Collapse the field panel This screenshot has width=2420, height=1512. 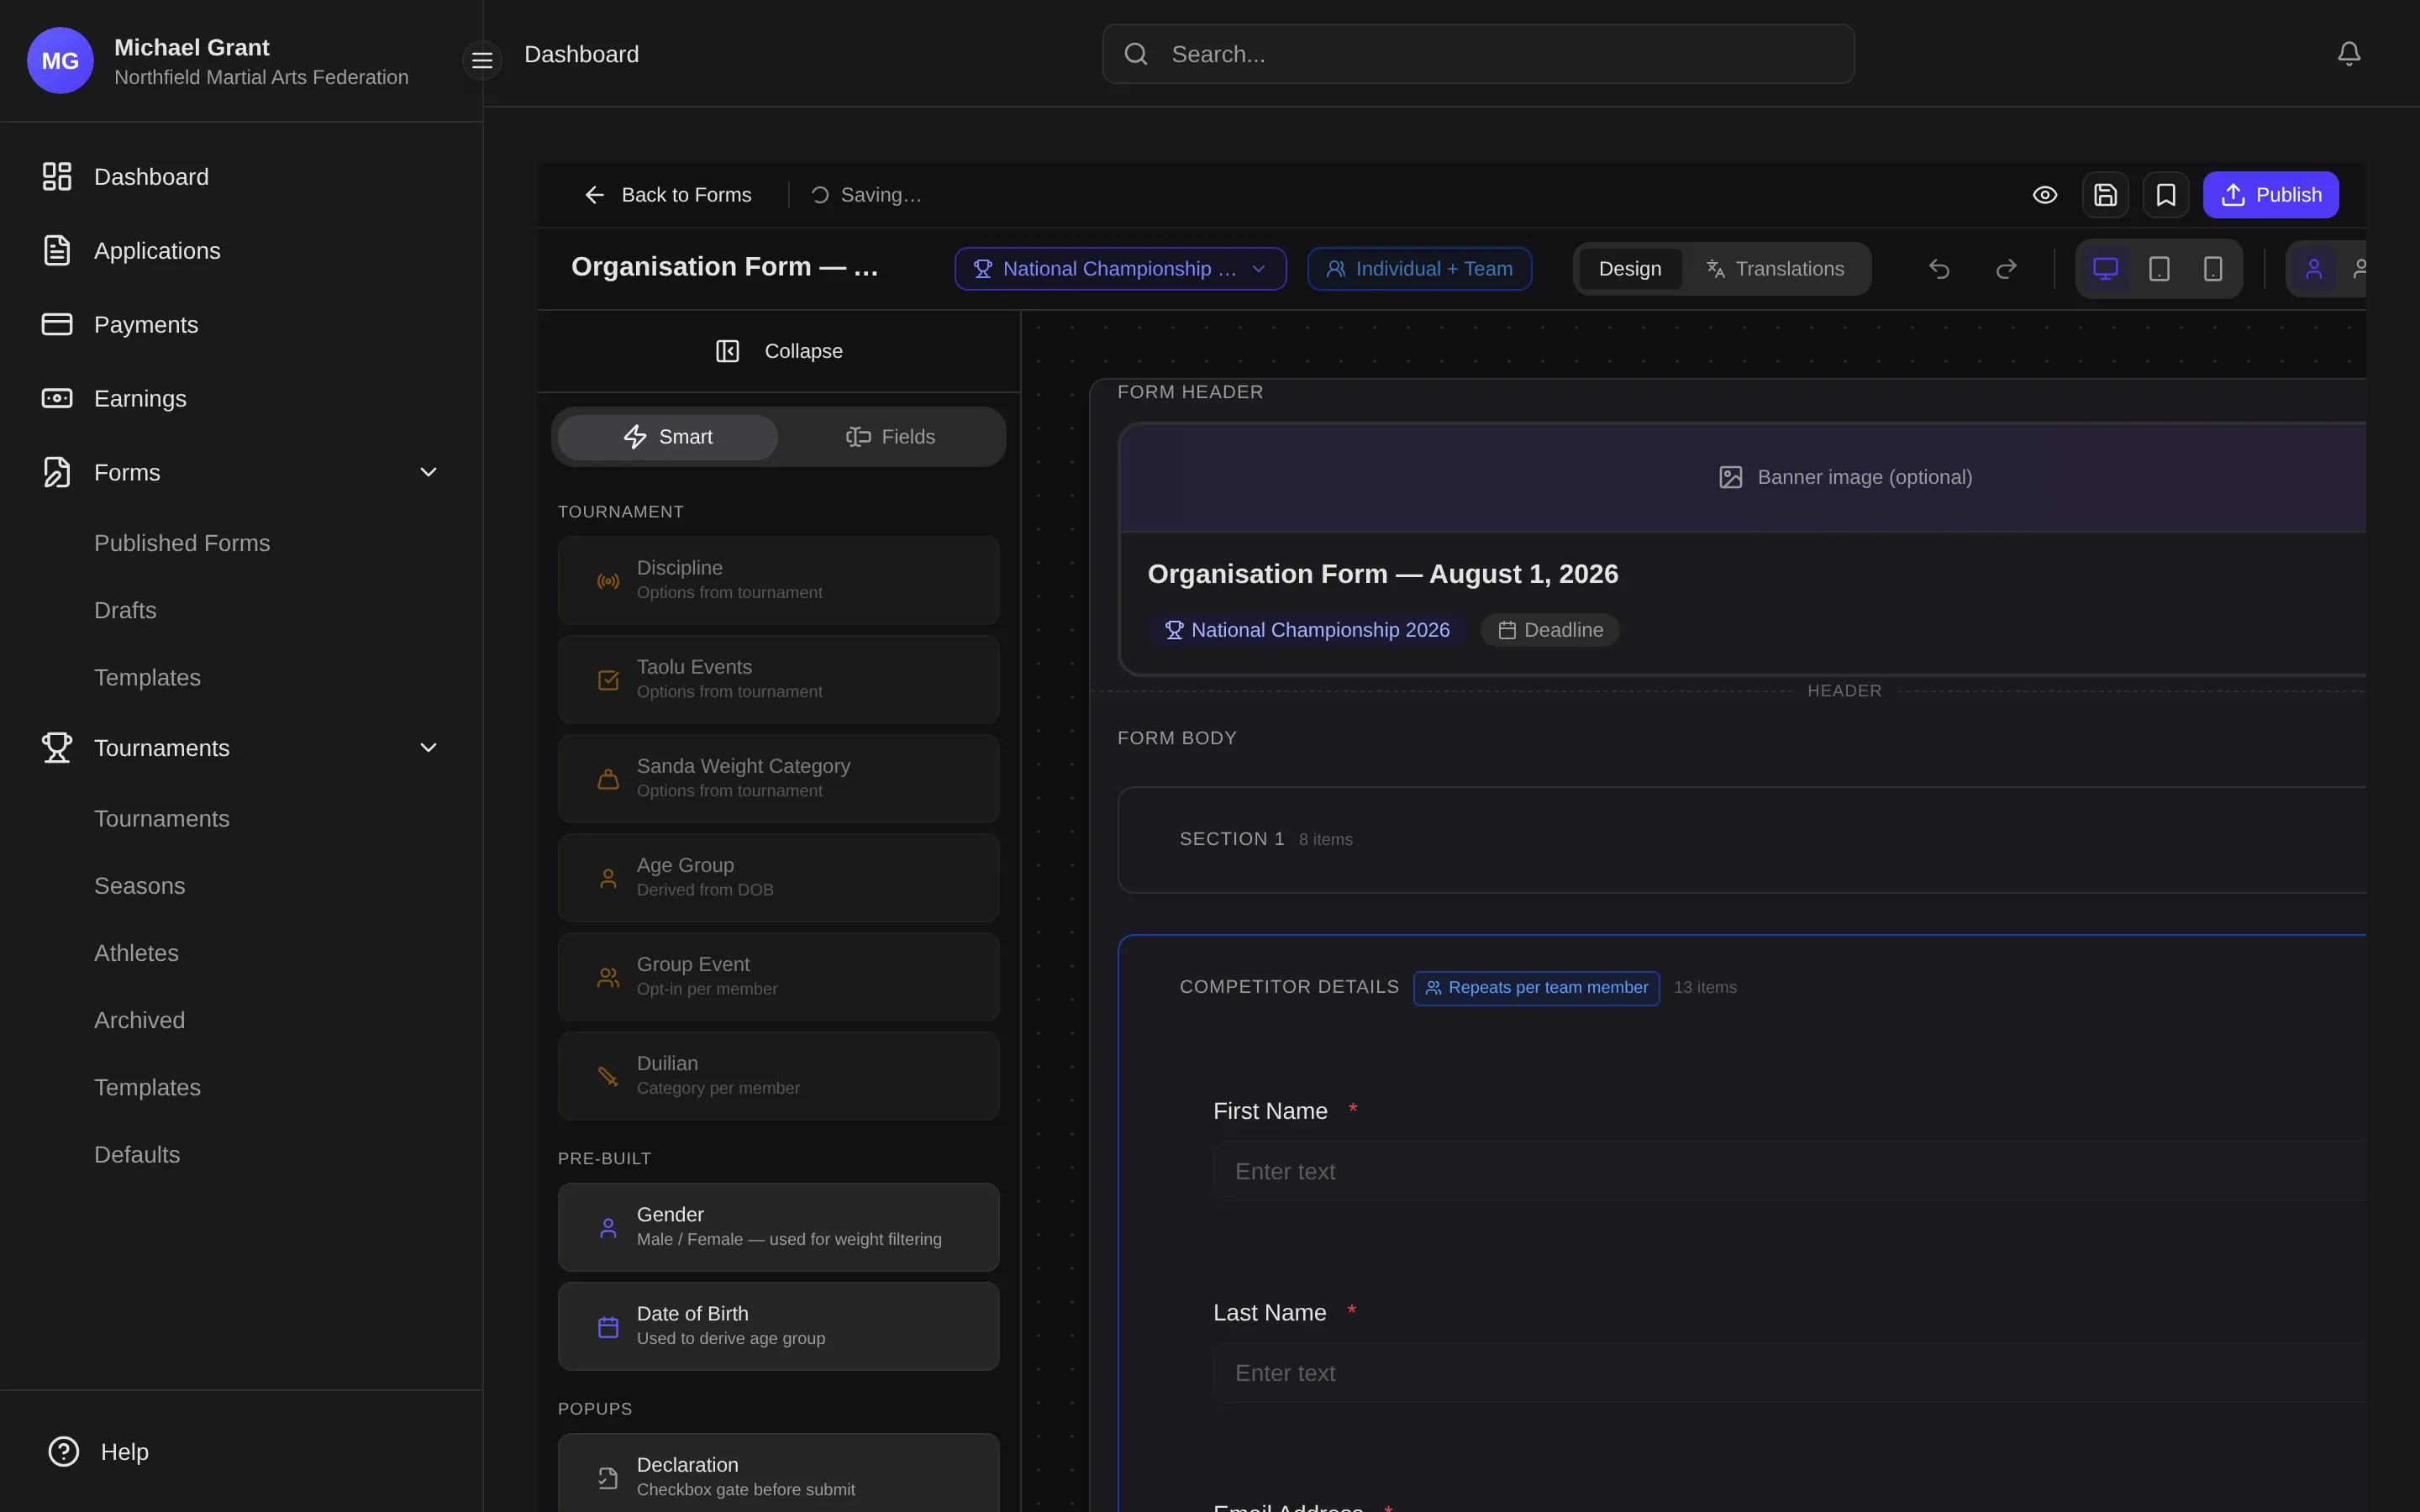779,351
